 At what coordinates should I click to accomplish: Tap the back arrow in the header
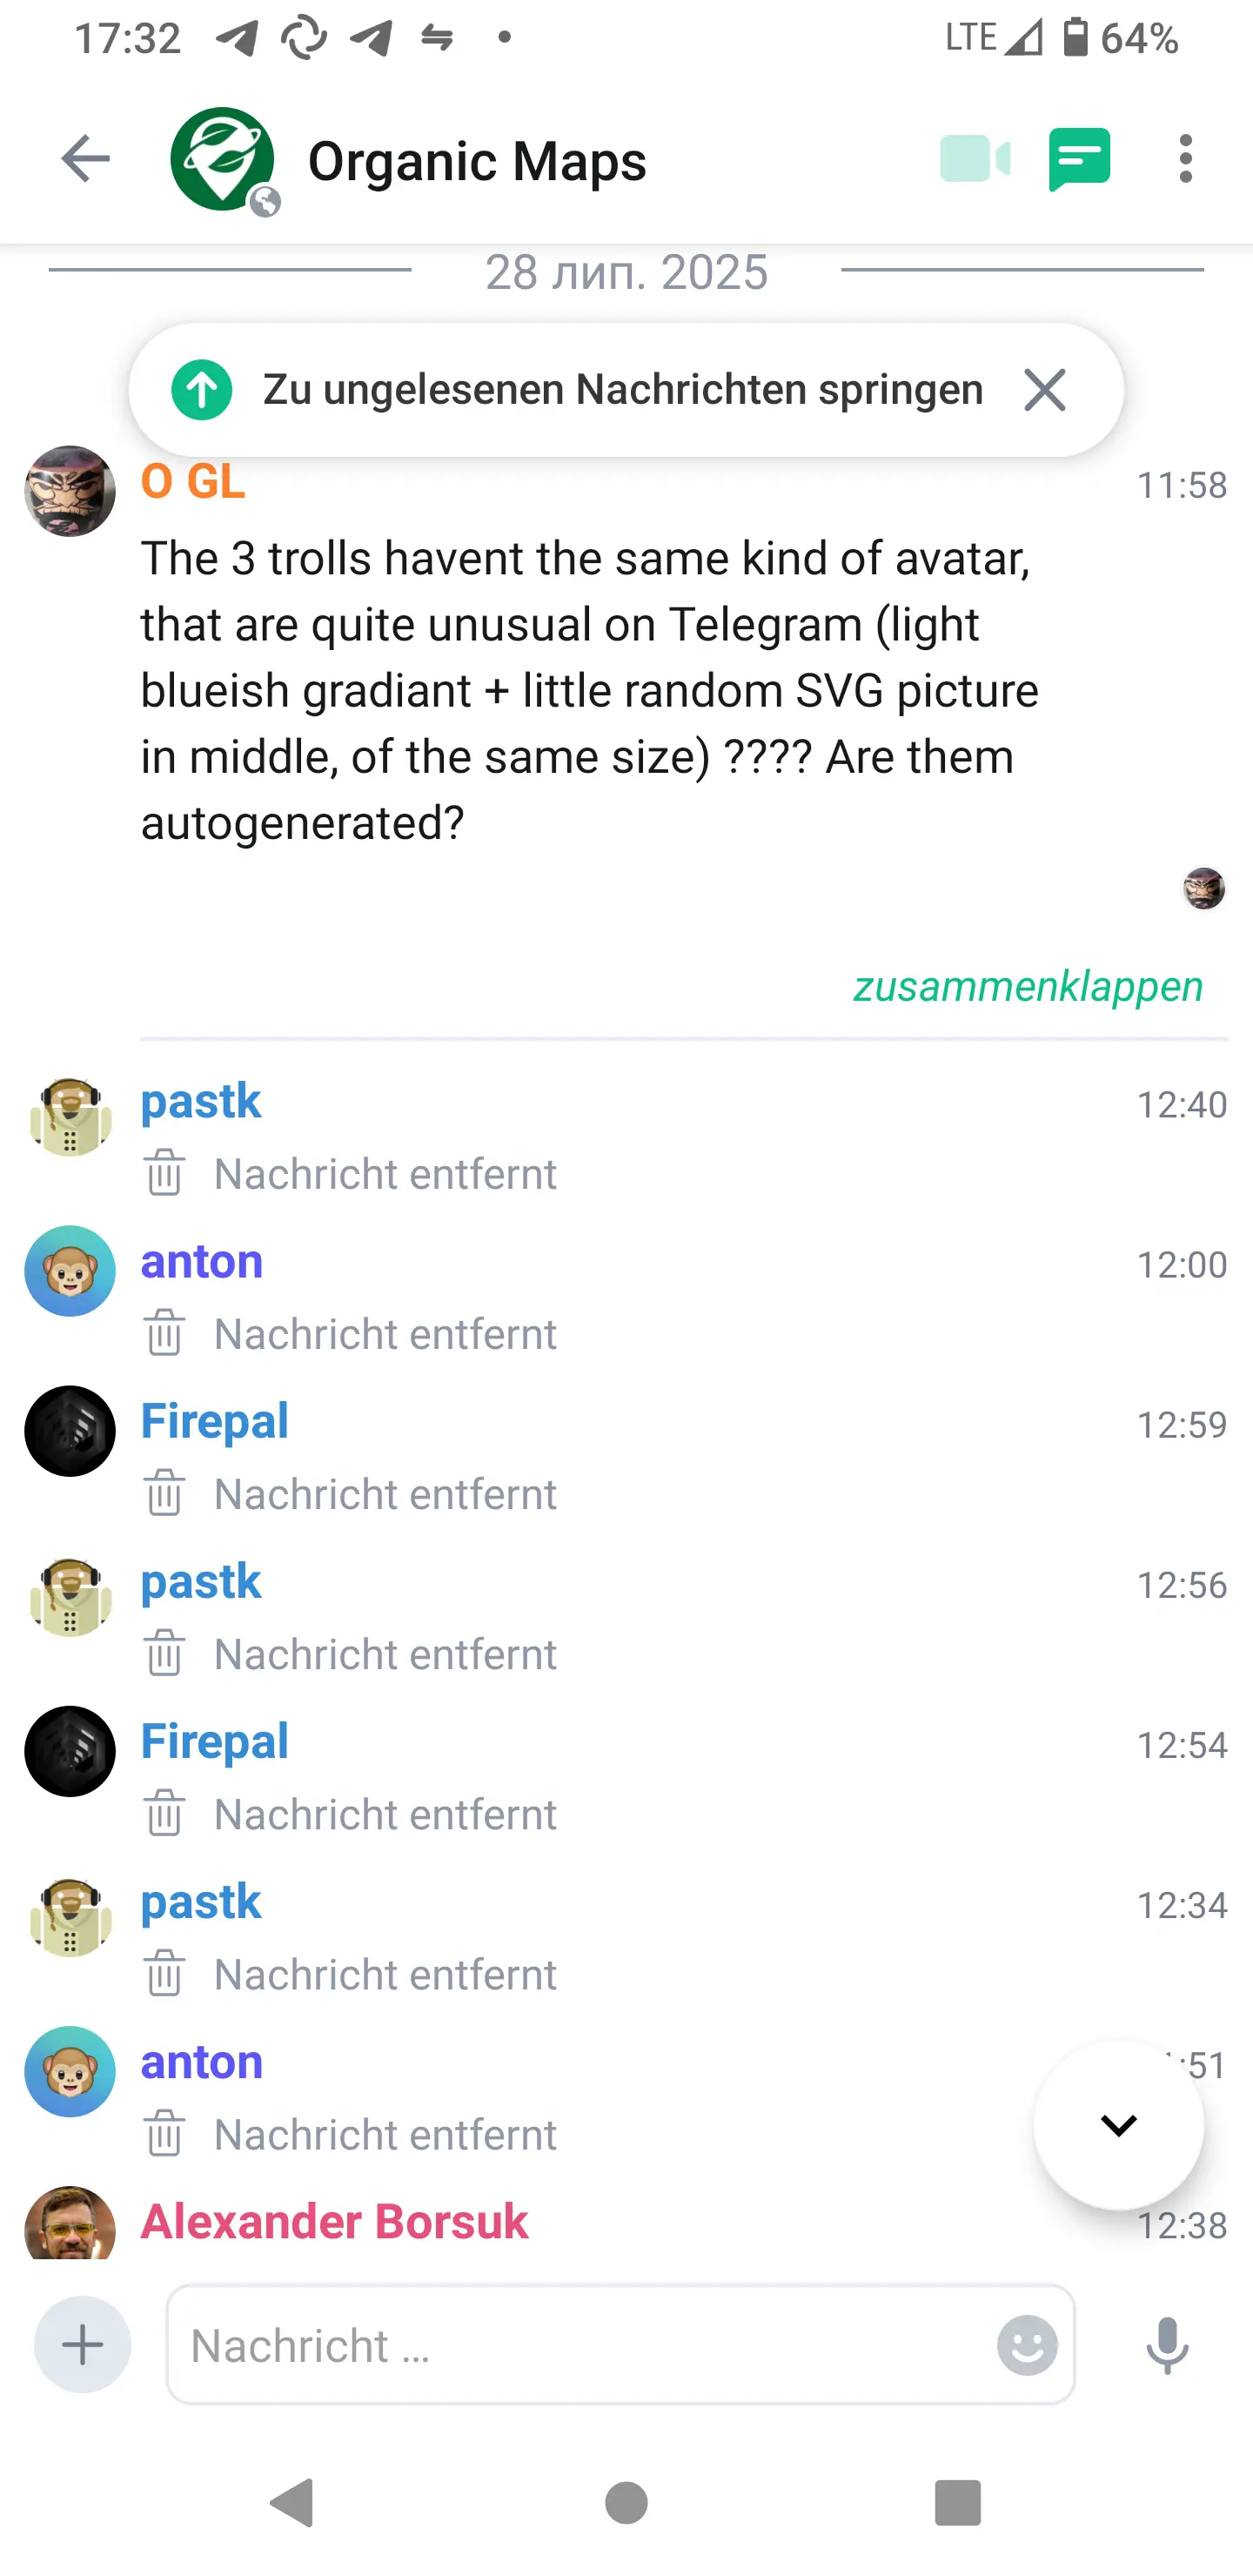85,159
